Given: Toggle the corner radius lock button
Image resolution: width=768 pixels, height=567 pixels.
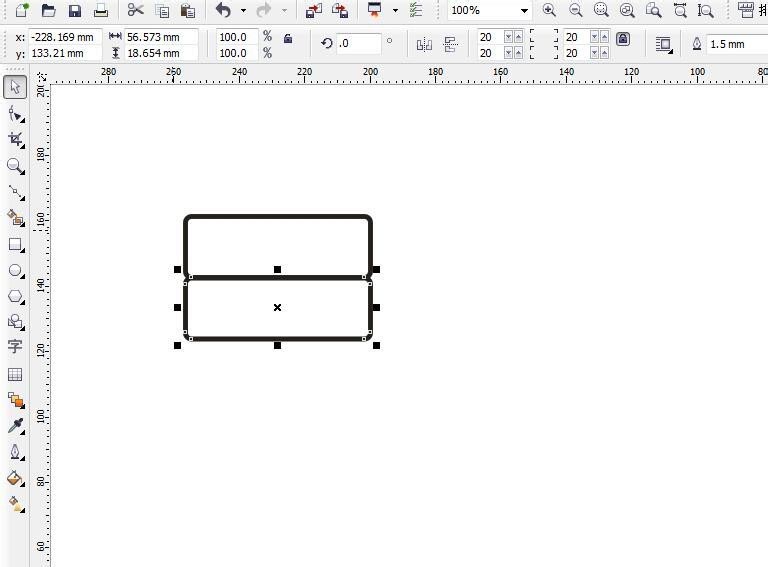Looking at the screenshot, I should click(623, 39).
